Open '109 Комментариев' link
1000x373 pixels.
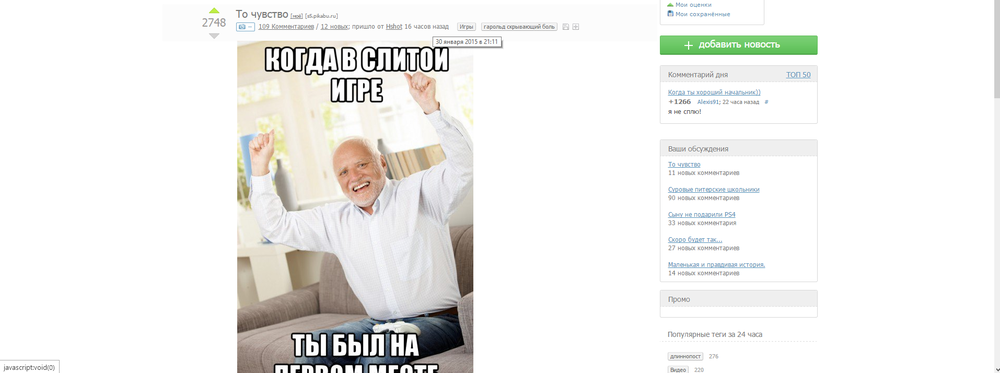tap(286, 27)
